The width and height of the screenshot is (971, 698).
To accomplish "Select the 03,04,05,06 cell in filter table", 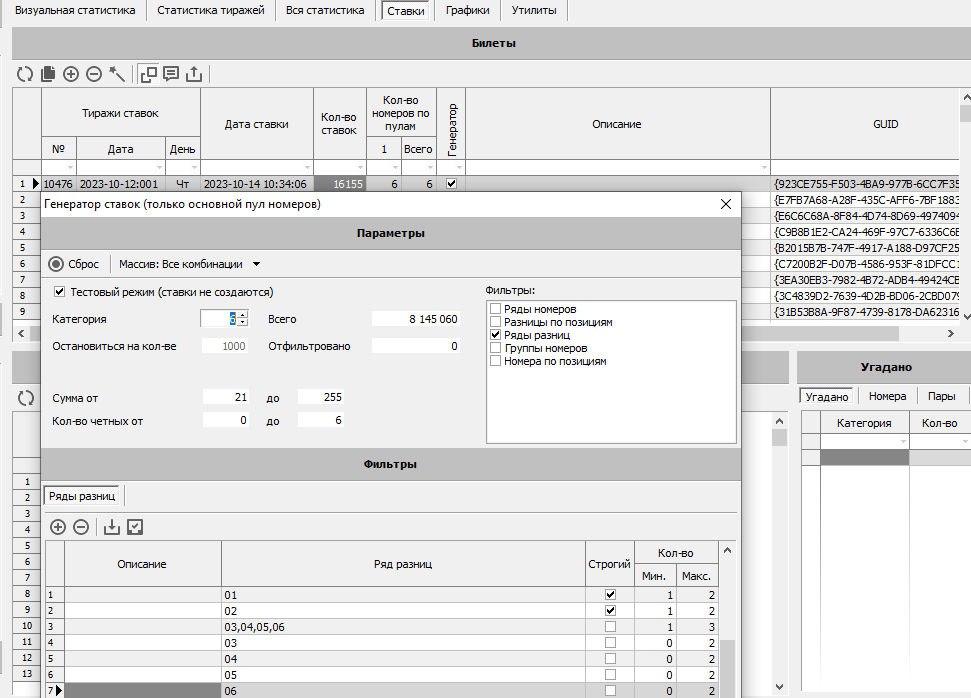I will (403, 627).
